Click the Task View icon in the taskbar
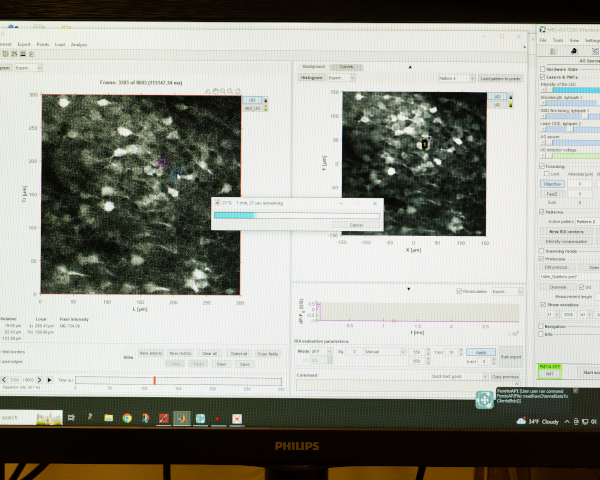The image size is (600, 480). (x=71, y=418)
